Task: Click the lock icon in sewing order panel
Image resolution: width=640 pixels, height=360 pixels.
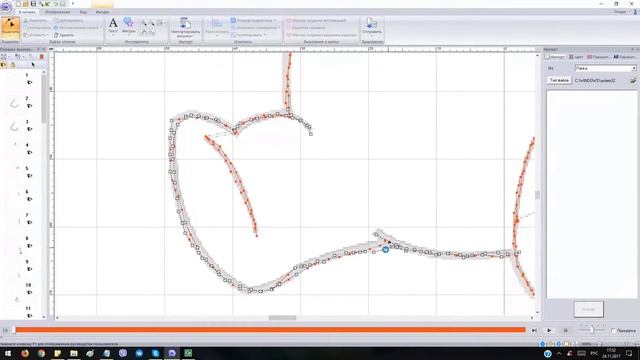Action: click(x=13, y=64)
